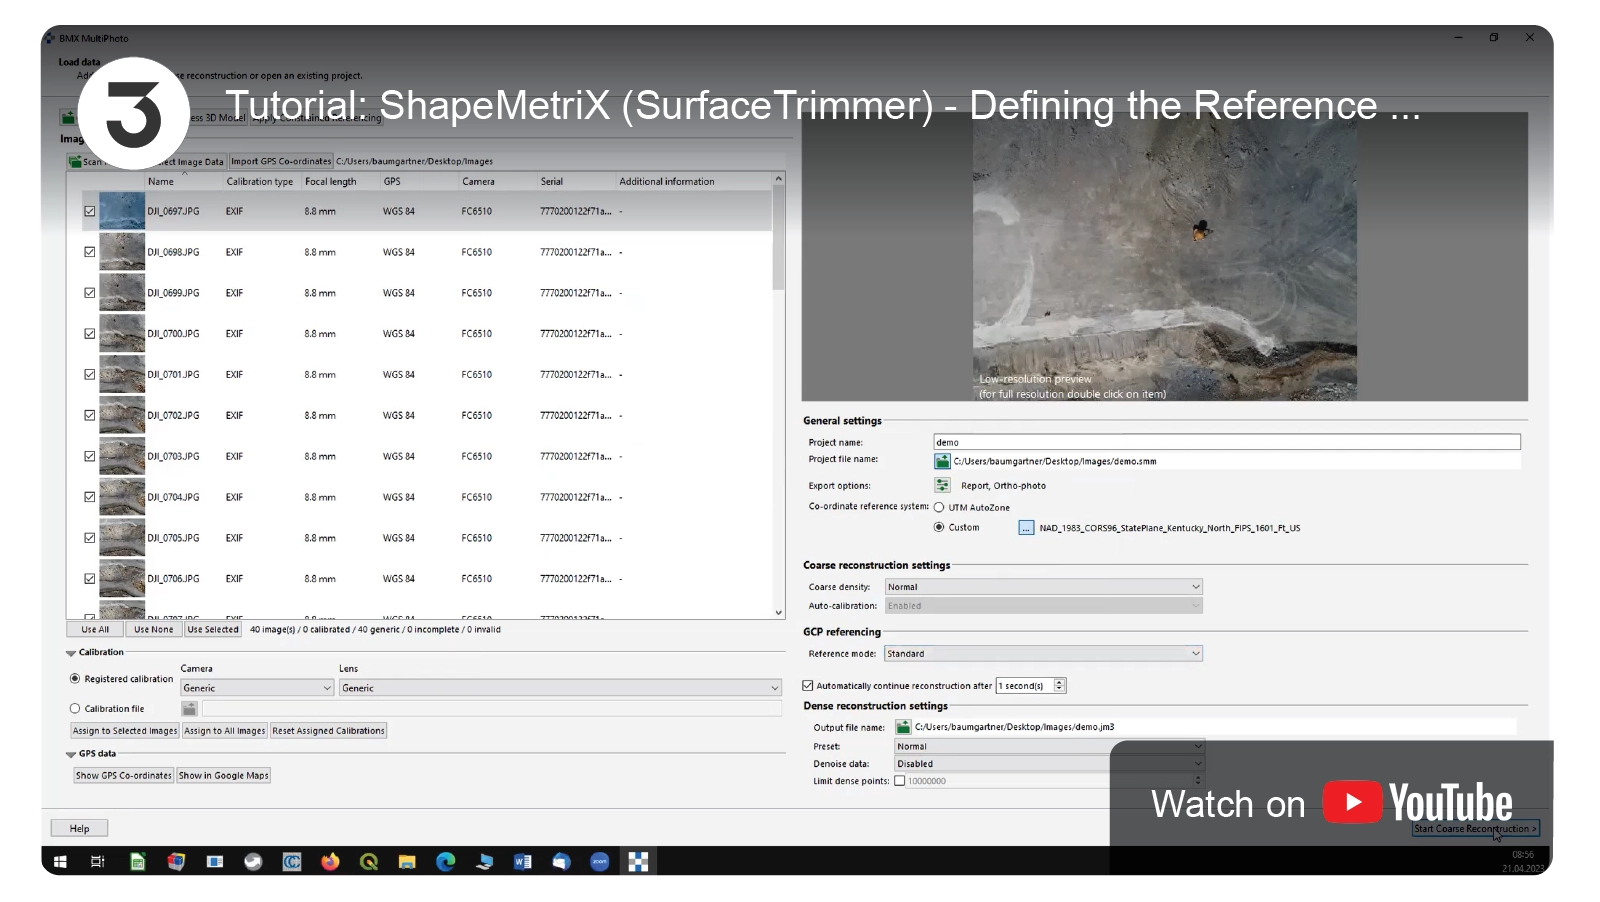Click the custom coordinate system browse button
Screen dimensions: 1600x902
[x=1026, y=528]
